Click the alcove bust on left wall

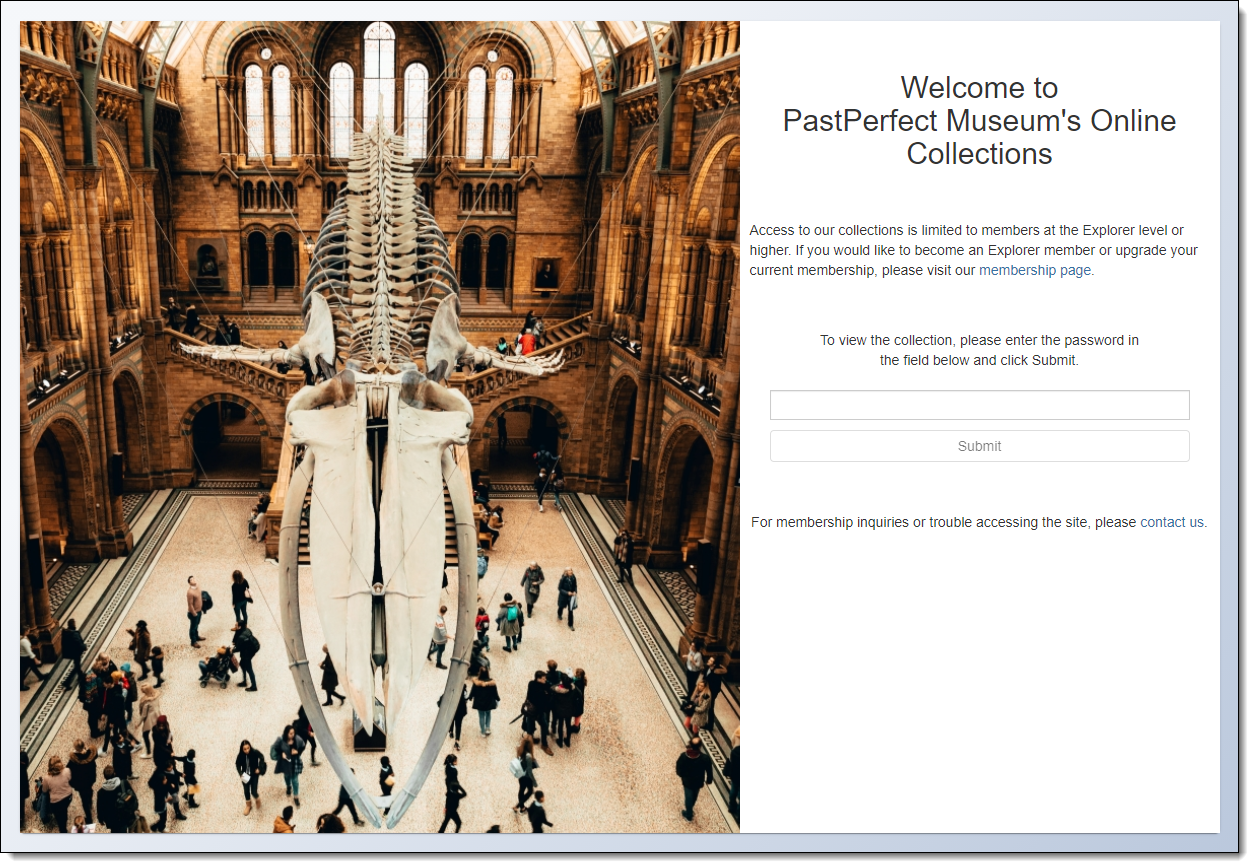(207, 264)
